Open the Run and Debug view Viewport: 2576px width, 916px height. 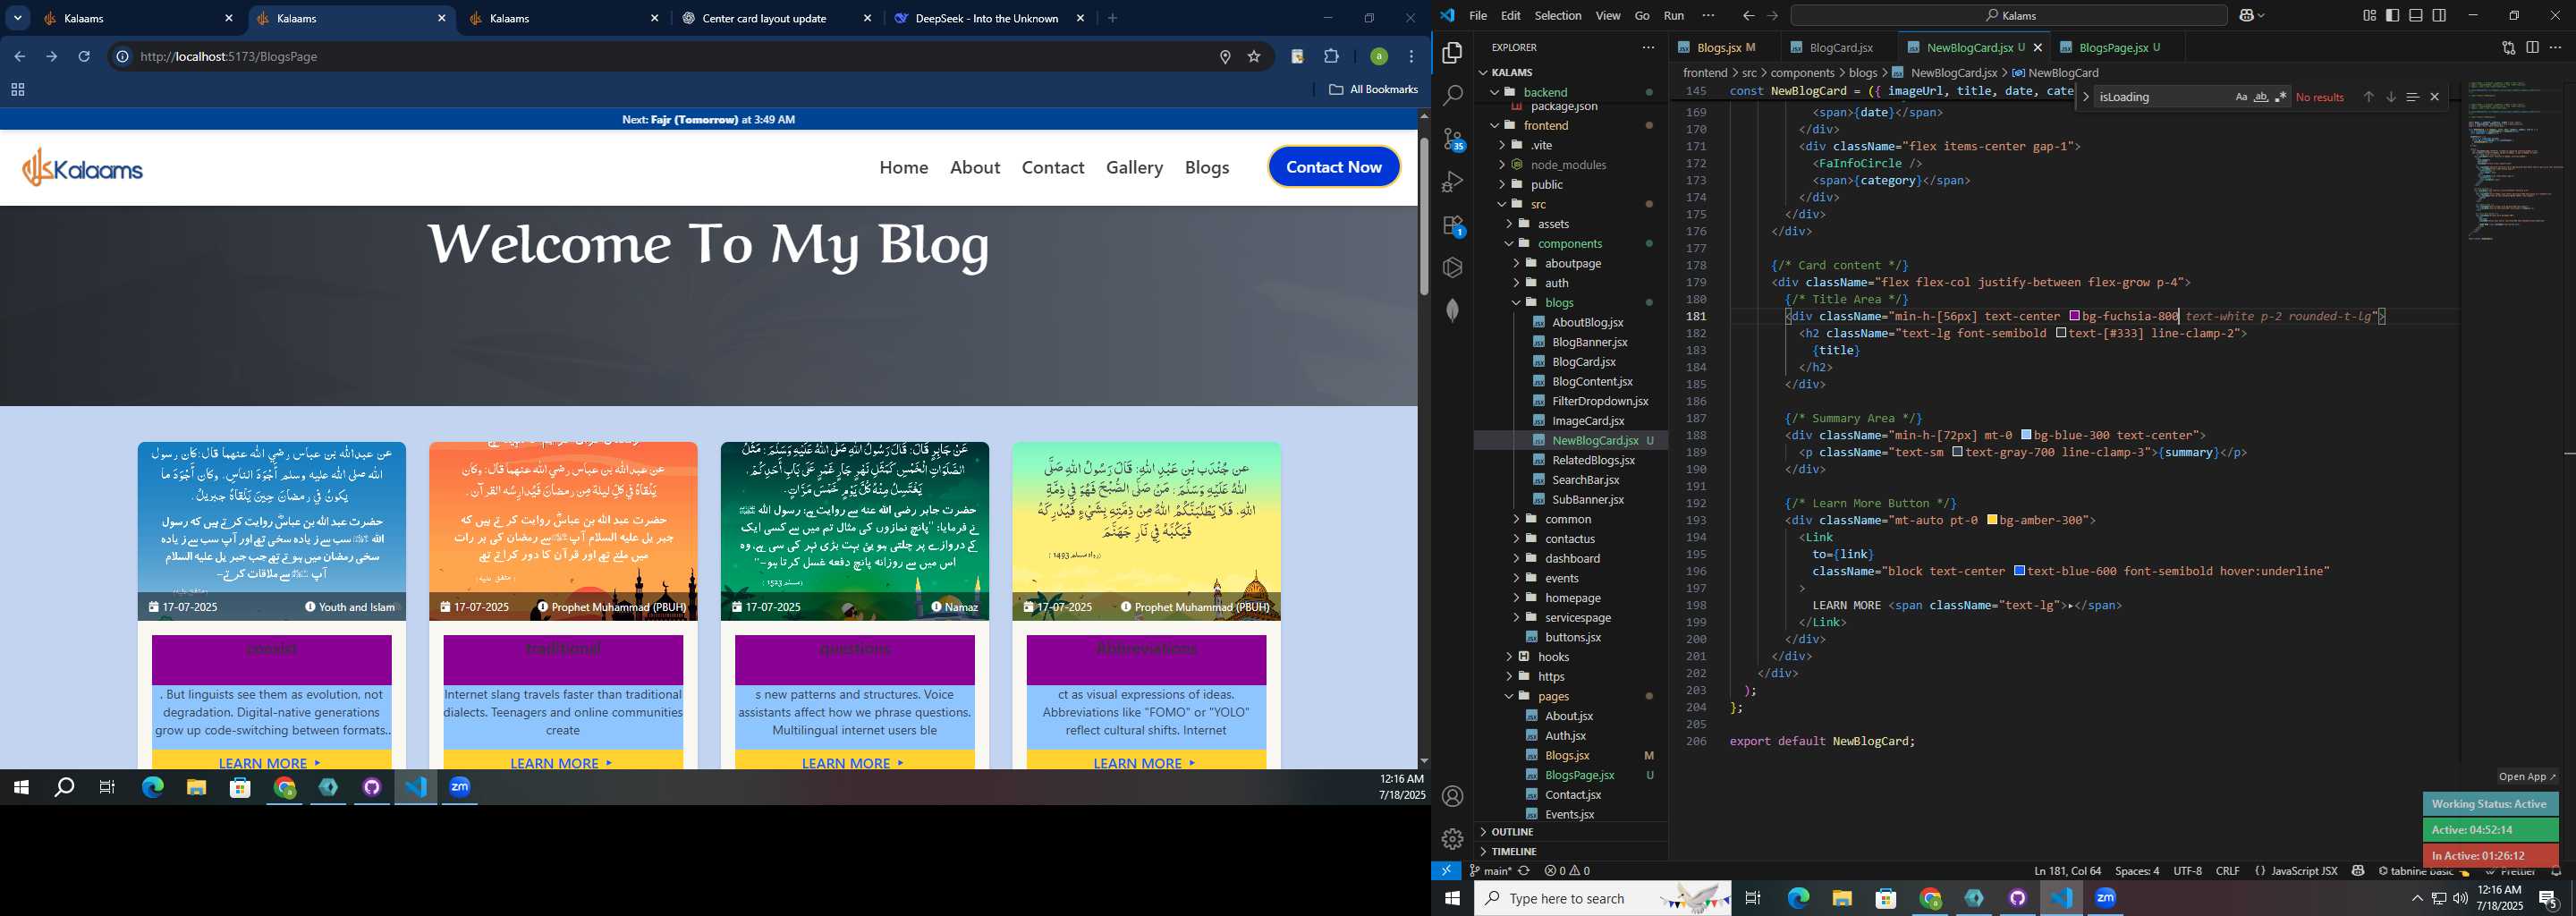[x=1452, y=182]
